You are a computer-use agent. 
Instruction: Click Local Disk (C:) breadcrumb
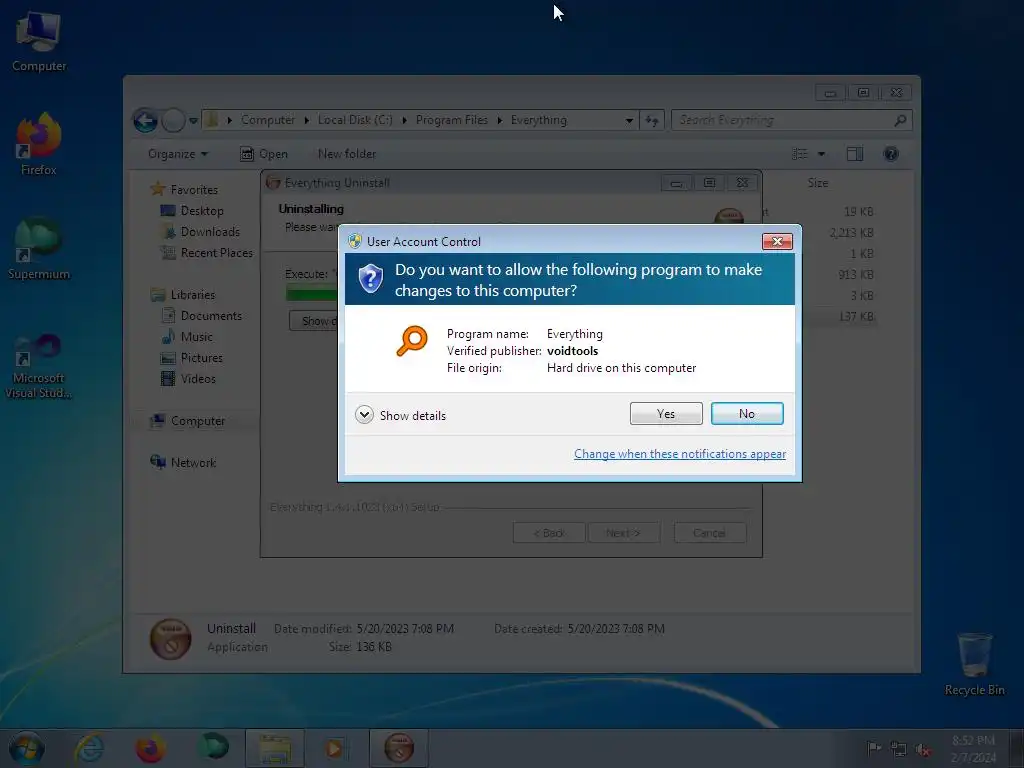click(x=355, y=120)
